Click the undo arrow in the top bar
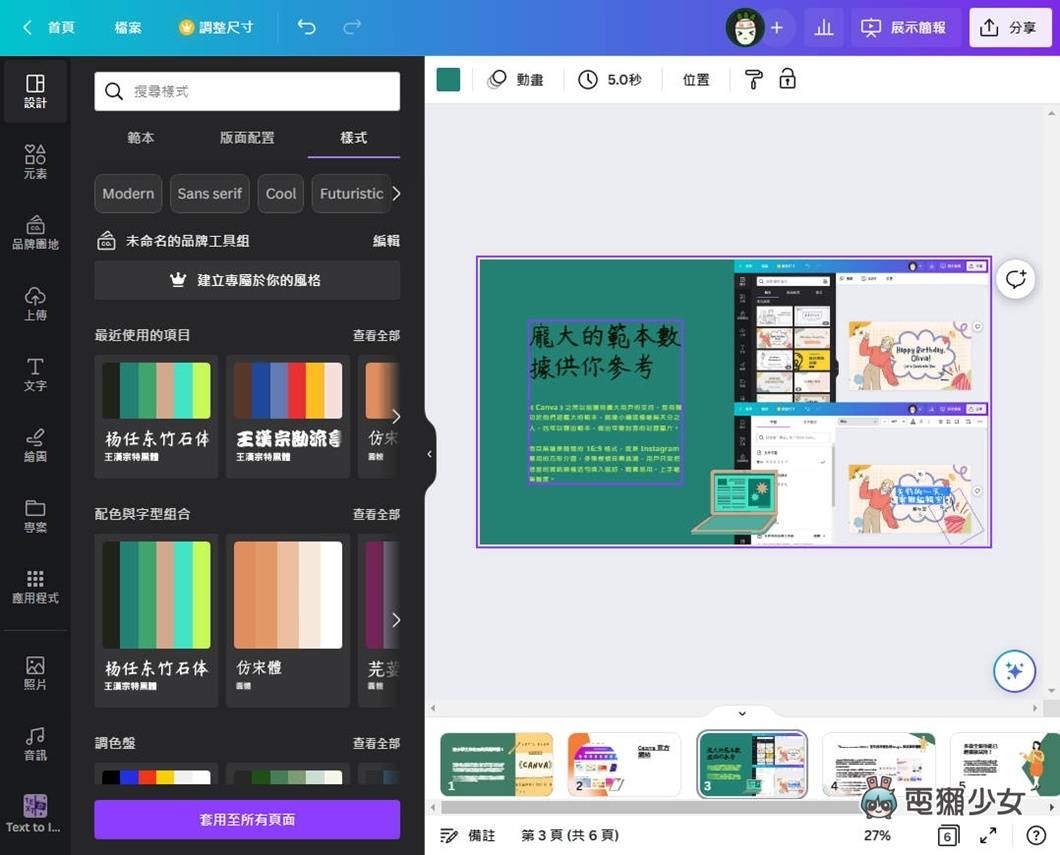 pyautogui.click(x=306, y=27)
